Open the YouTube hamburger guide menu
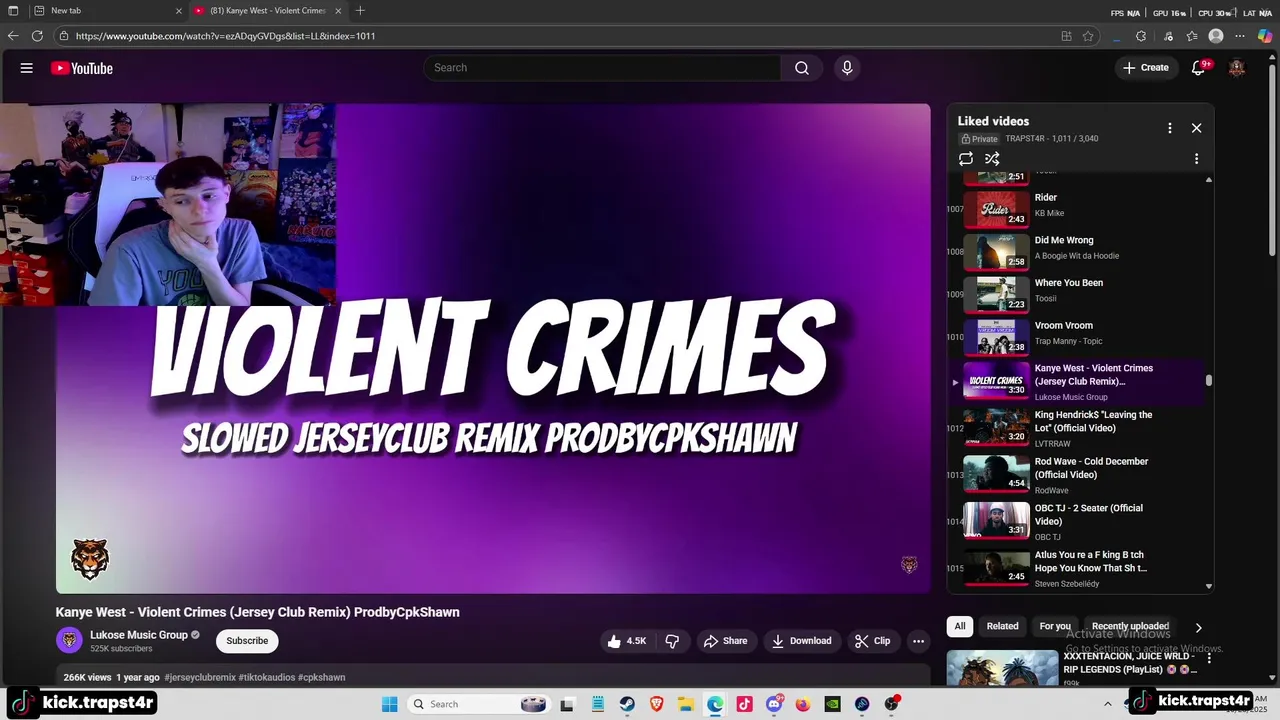This screenshot has height=720, width=1280. pyautogui.click(x=27, y=68)
